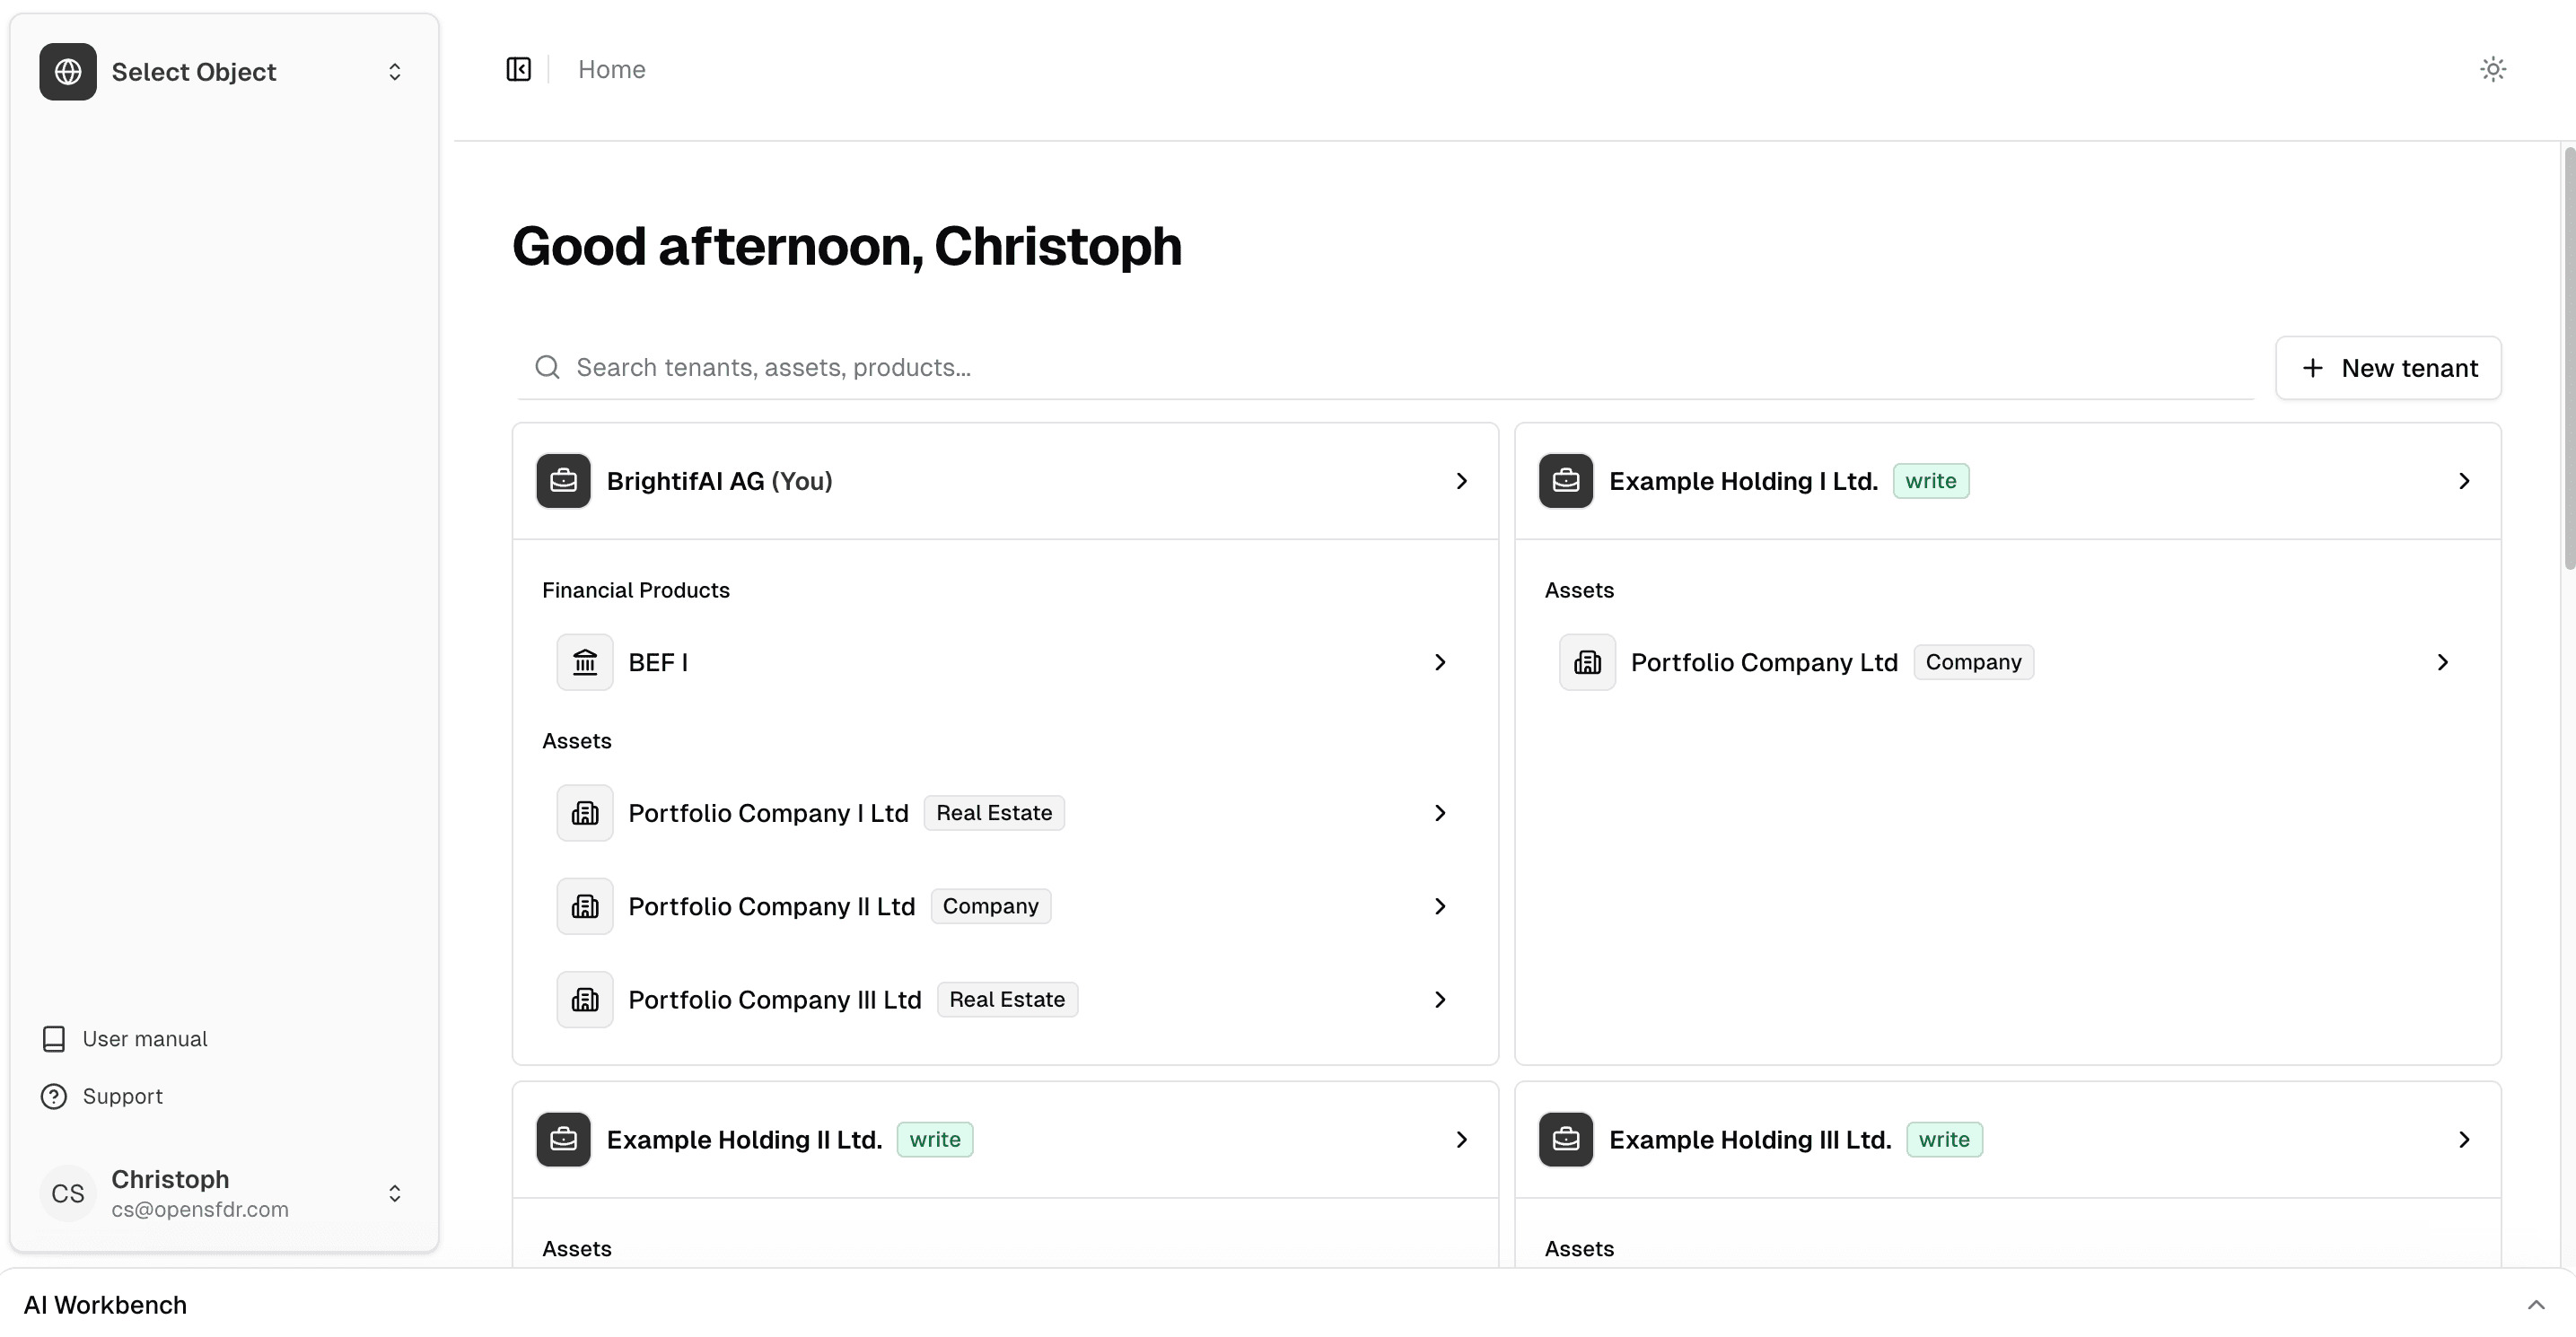Viewport: 2576px width, 1337px height.
Task: Click the page vertical scrollbar
Action: coord(2568,358)
